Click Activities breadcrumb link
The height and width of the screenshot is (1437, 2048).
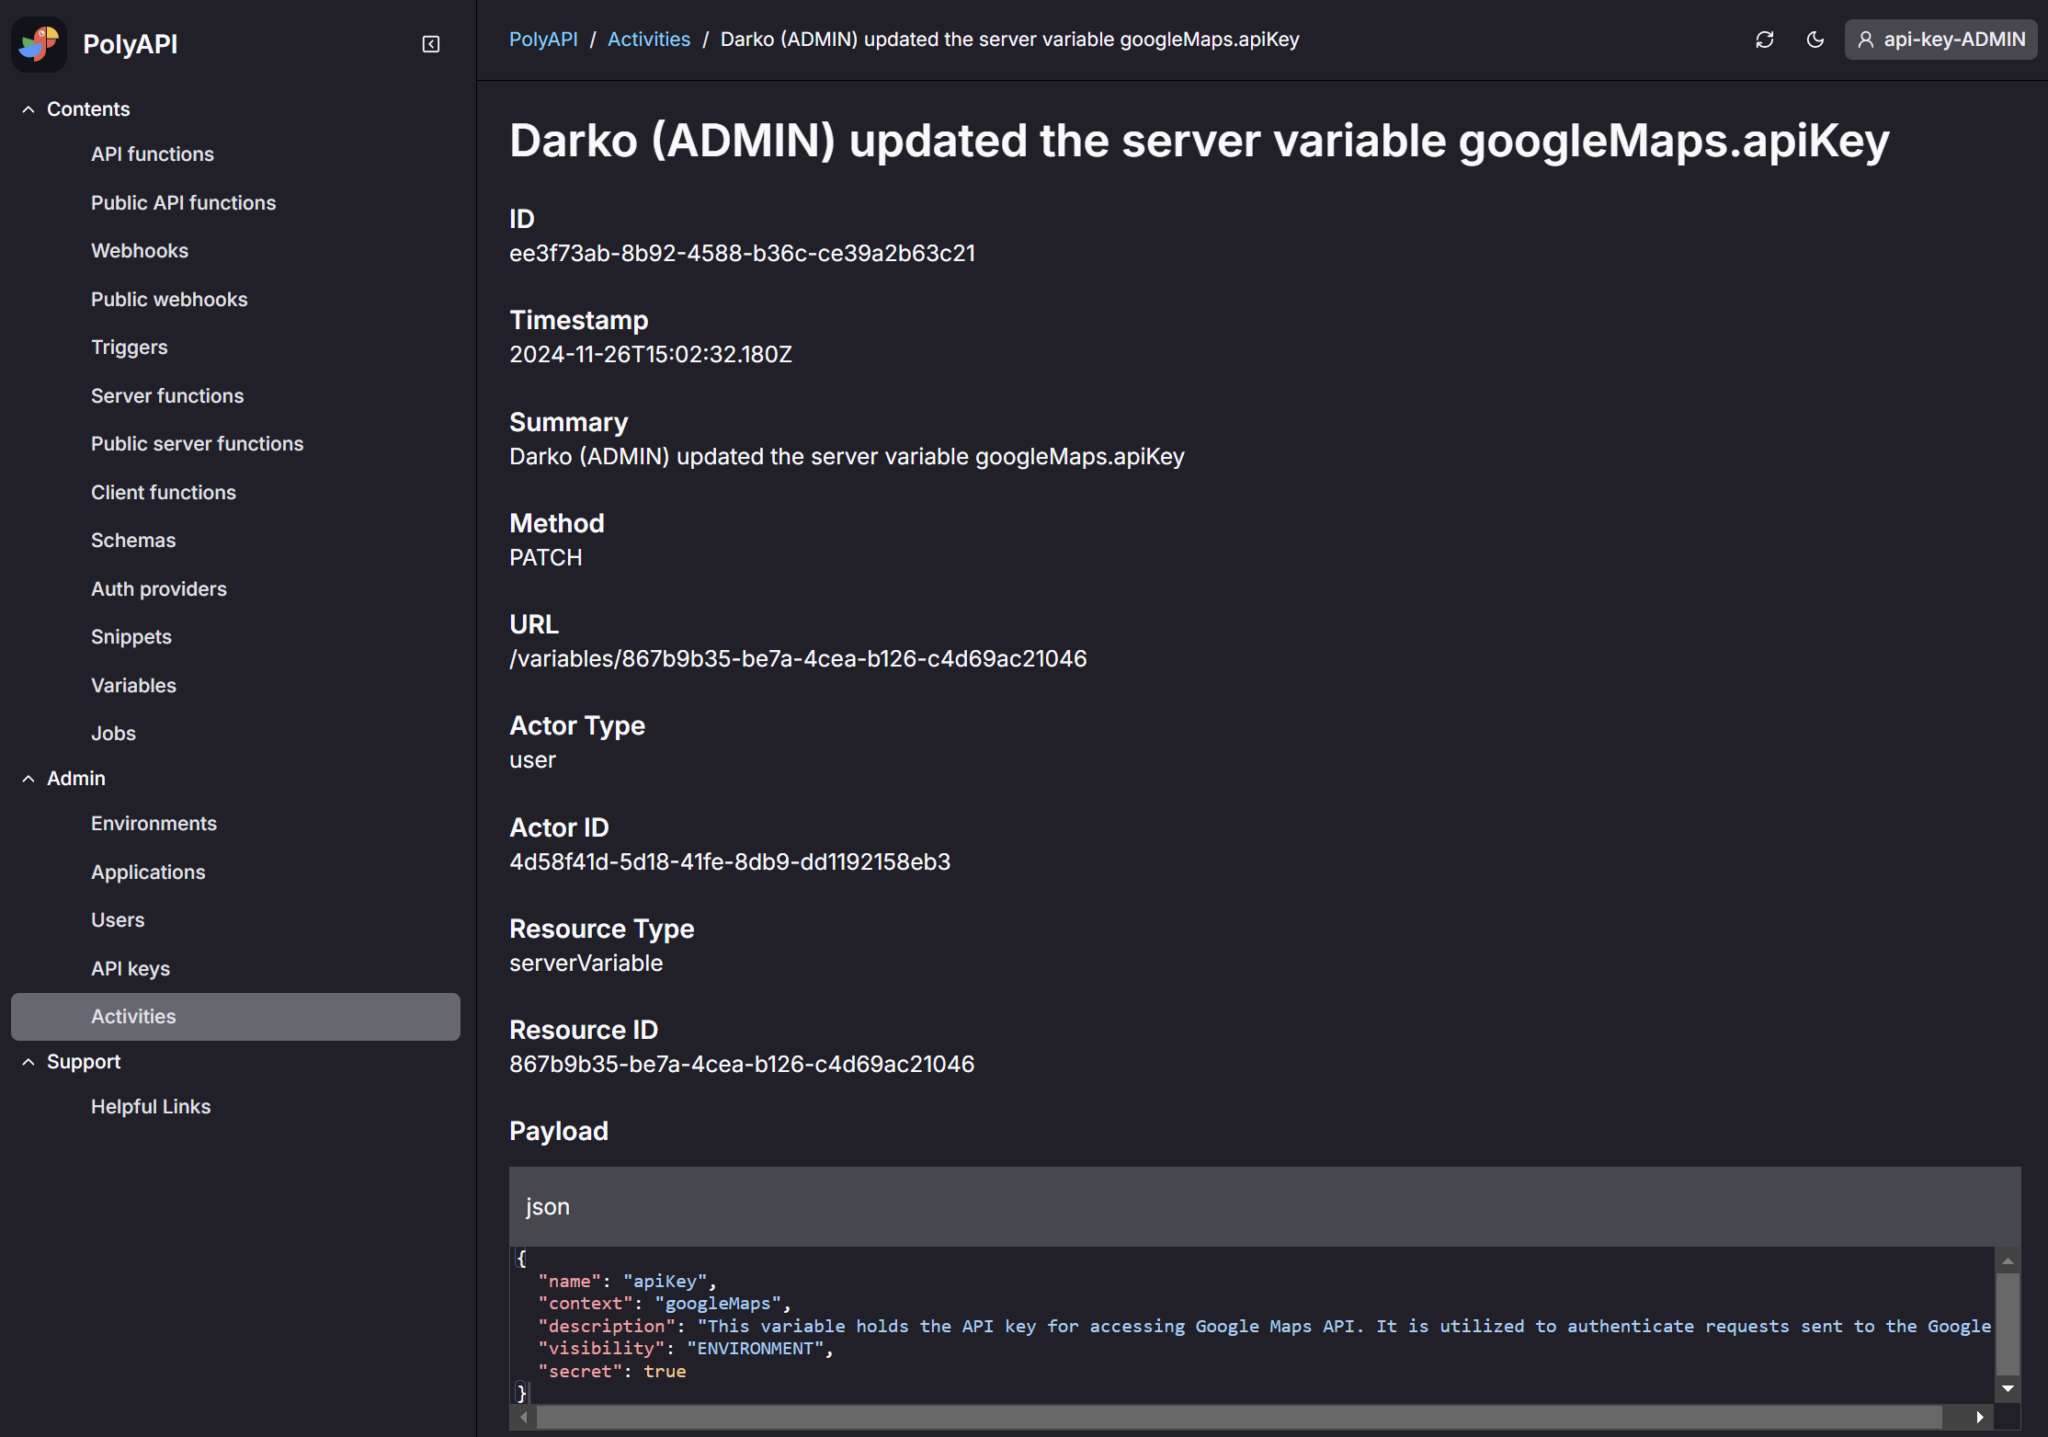pyautogui.click(x=648, y=39)
